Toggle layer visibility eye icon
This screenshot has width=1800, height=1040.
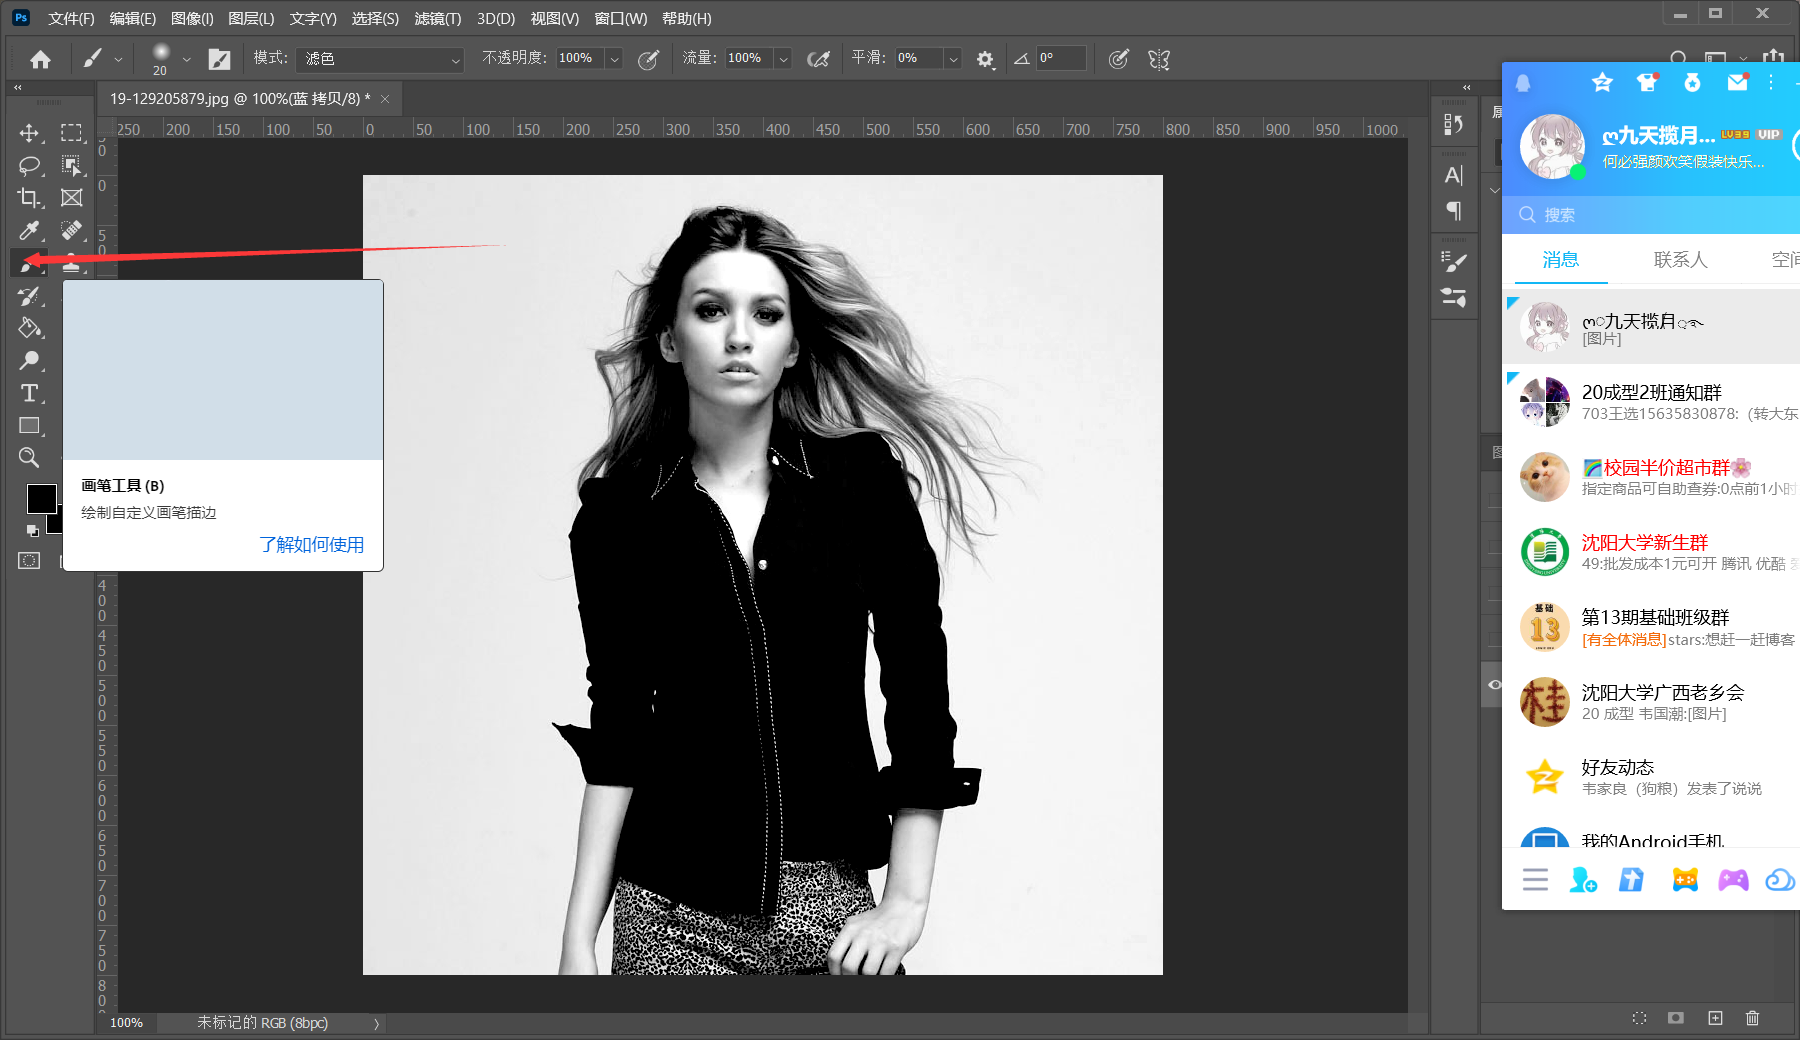click(x=1494, y=685)
